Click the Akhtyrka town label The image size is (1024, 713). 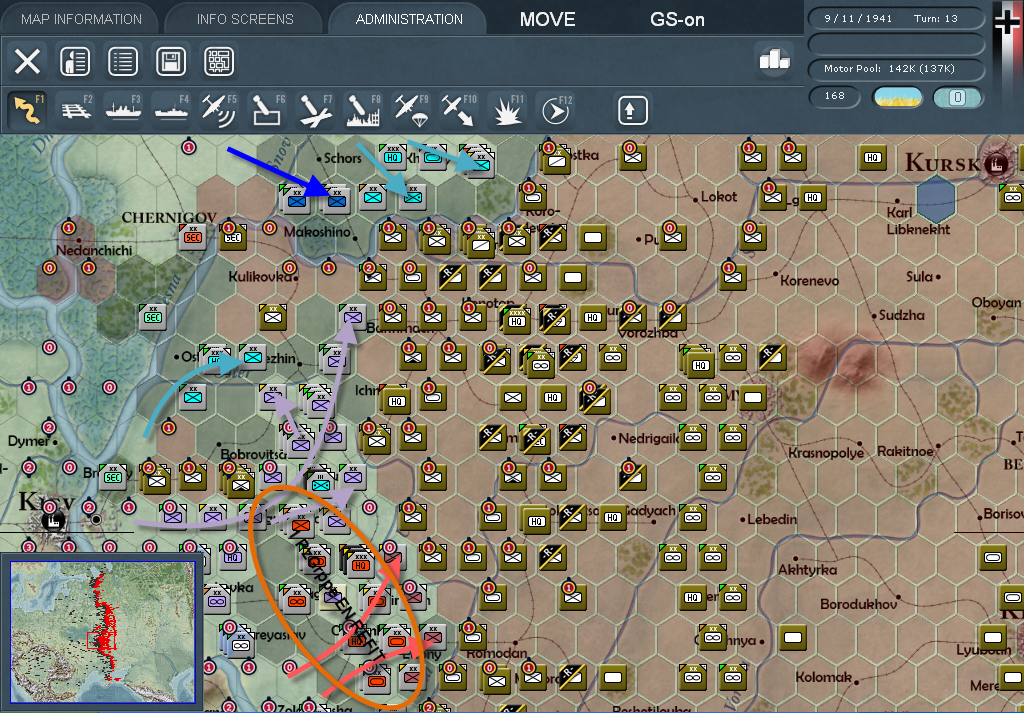[808, 570]
